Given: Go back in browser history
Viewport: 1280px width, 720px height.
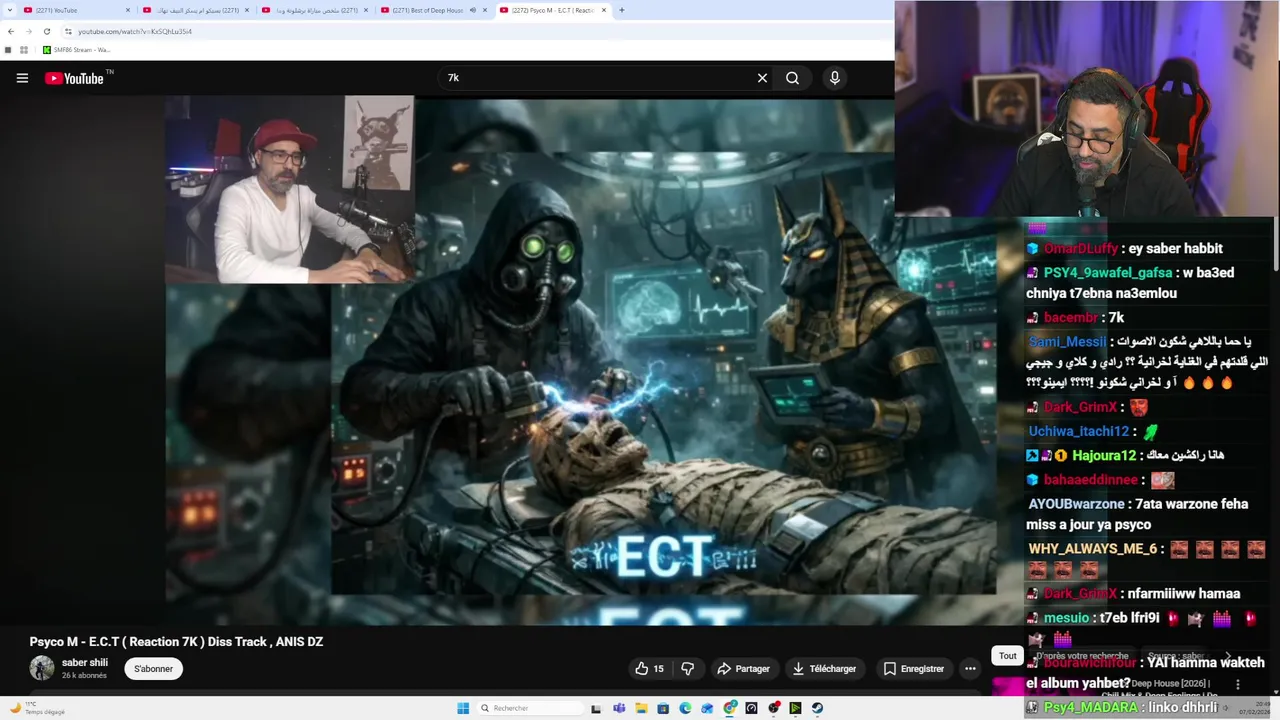Looking at the screenshot, I should tap(11, 31).
